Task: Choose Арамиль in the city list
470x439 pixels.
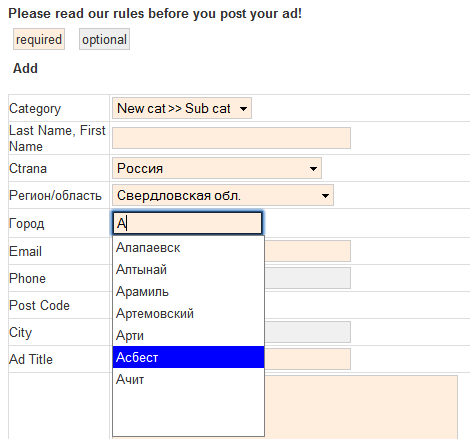Action: pyautogui.click(x=188, y=292)
